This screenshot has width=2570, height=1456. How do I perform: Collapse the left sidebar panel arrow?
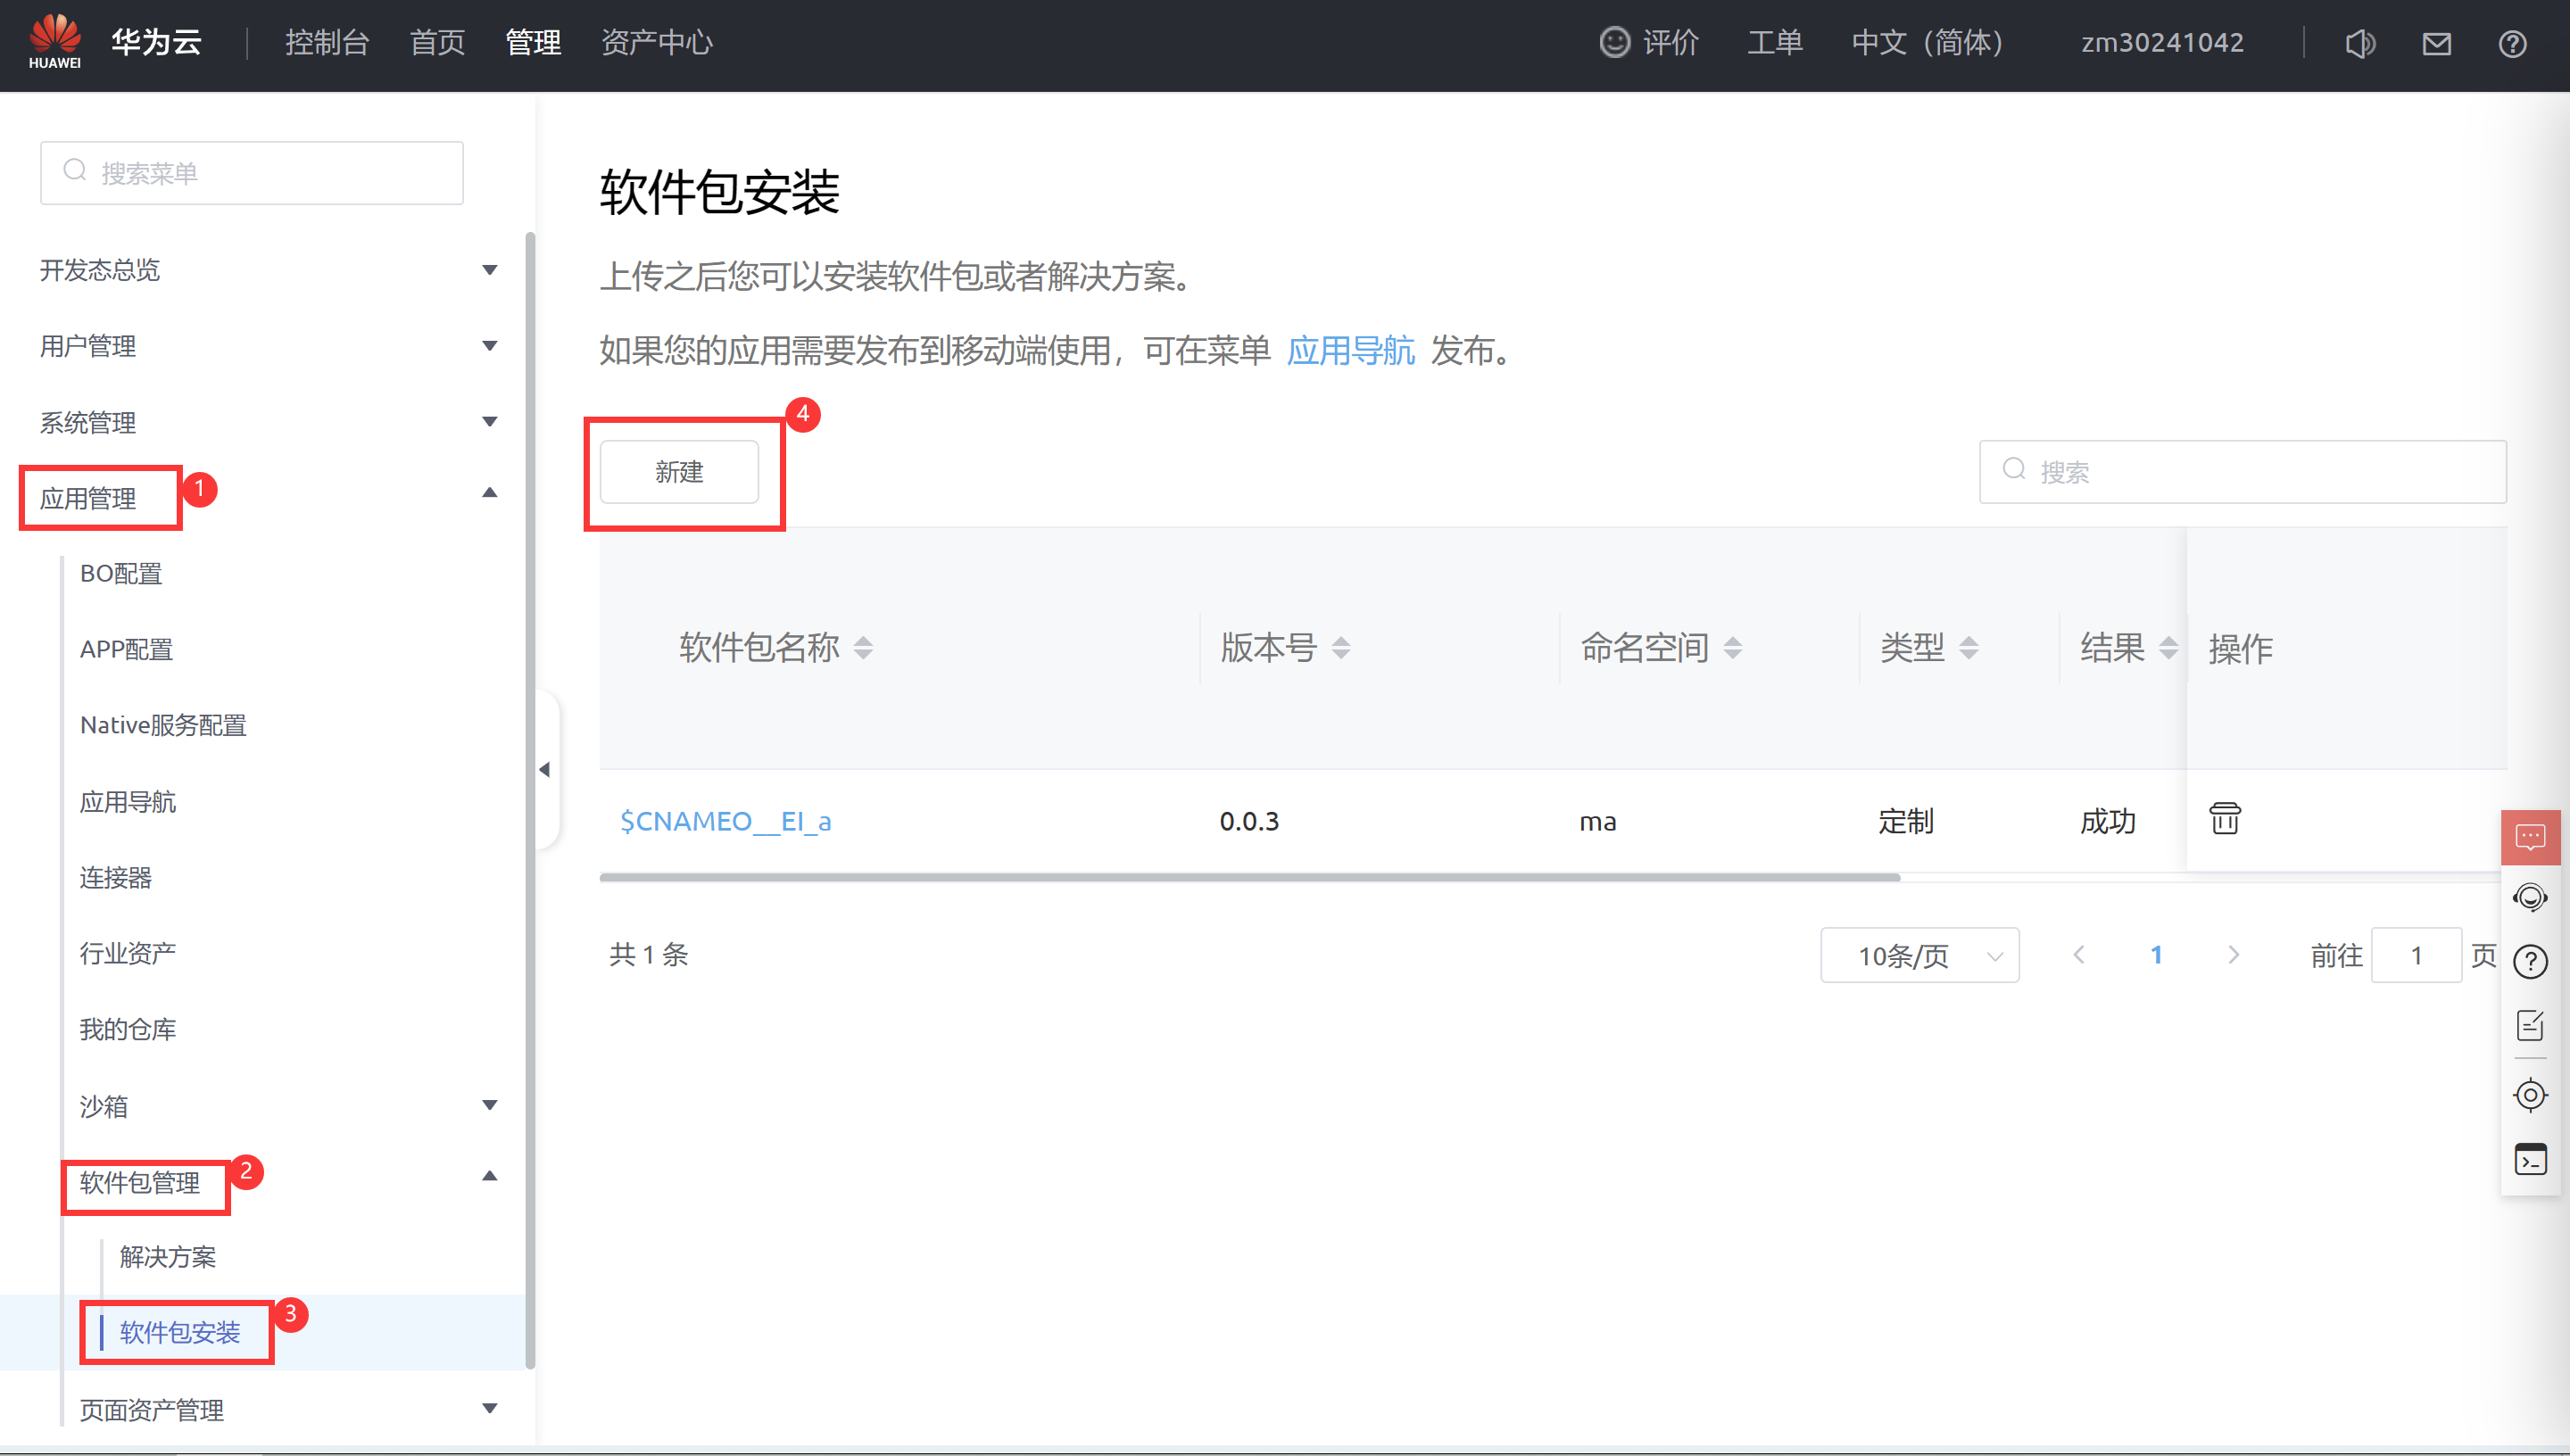coord(545,769)
